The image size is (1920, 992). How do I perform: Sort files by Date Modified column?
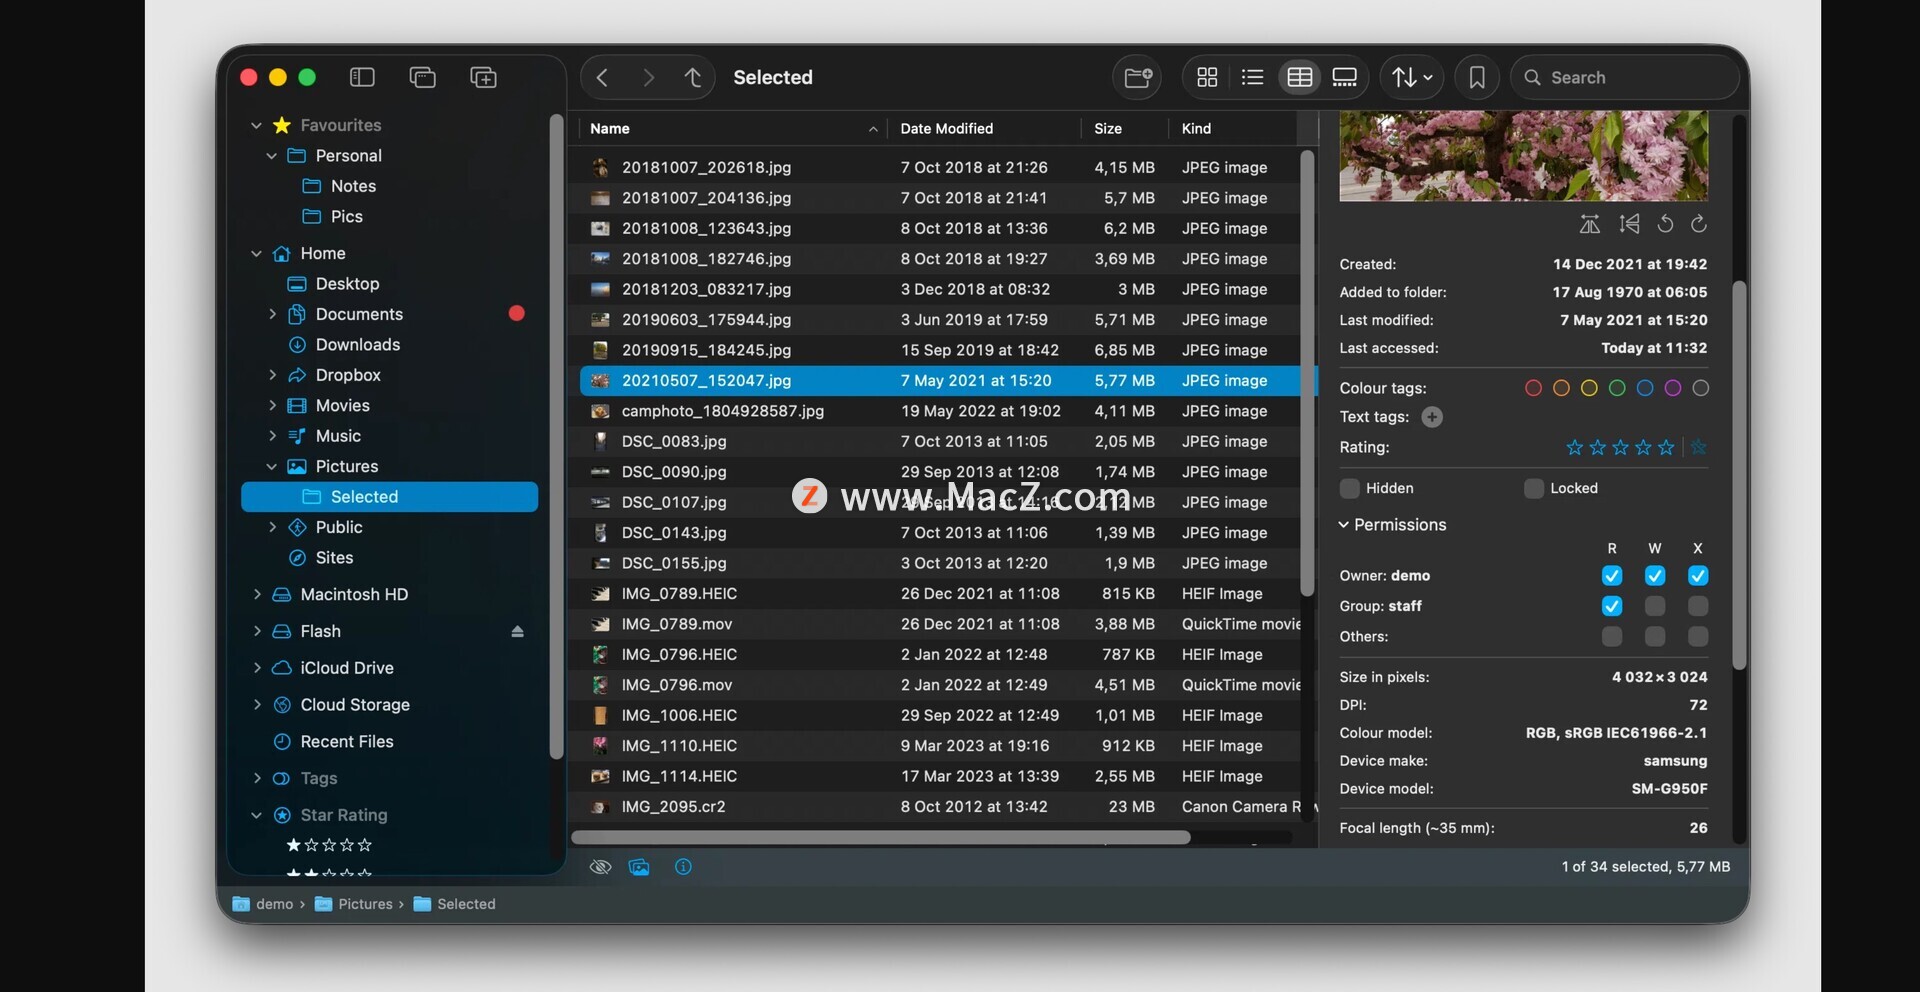point(946,129)
